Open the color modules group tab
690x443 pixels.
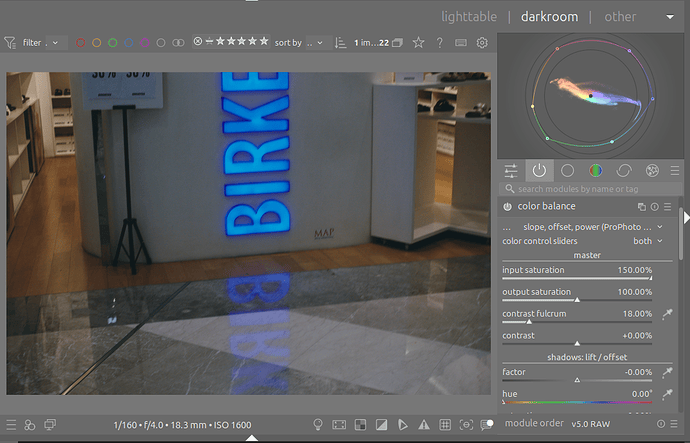595,171
